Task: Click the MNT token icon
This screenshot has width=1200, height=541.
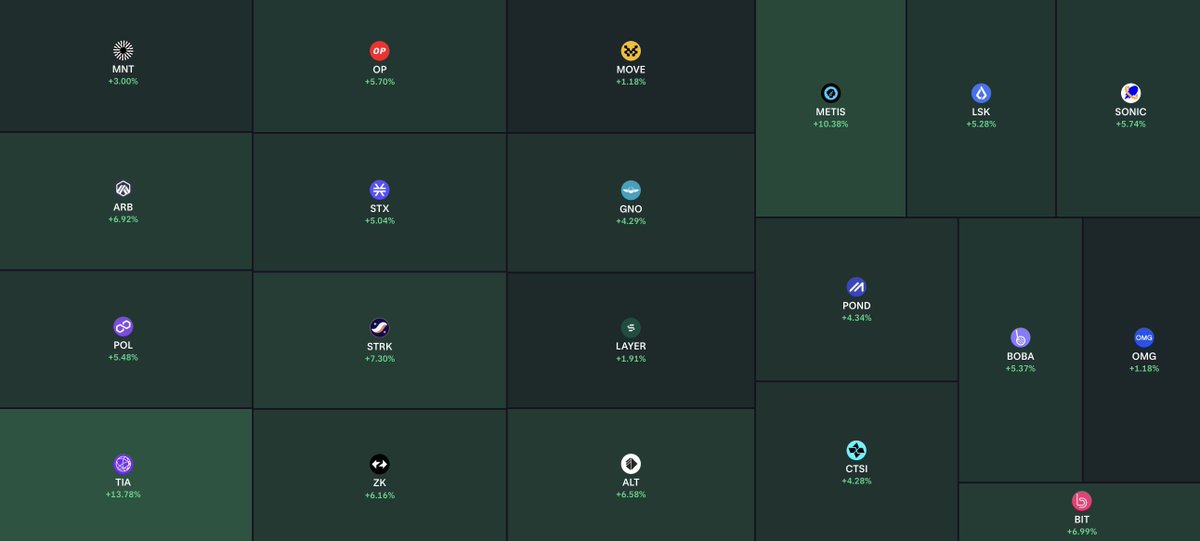Action: (x=123, y=51)
